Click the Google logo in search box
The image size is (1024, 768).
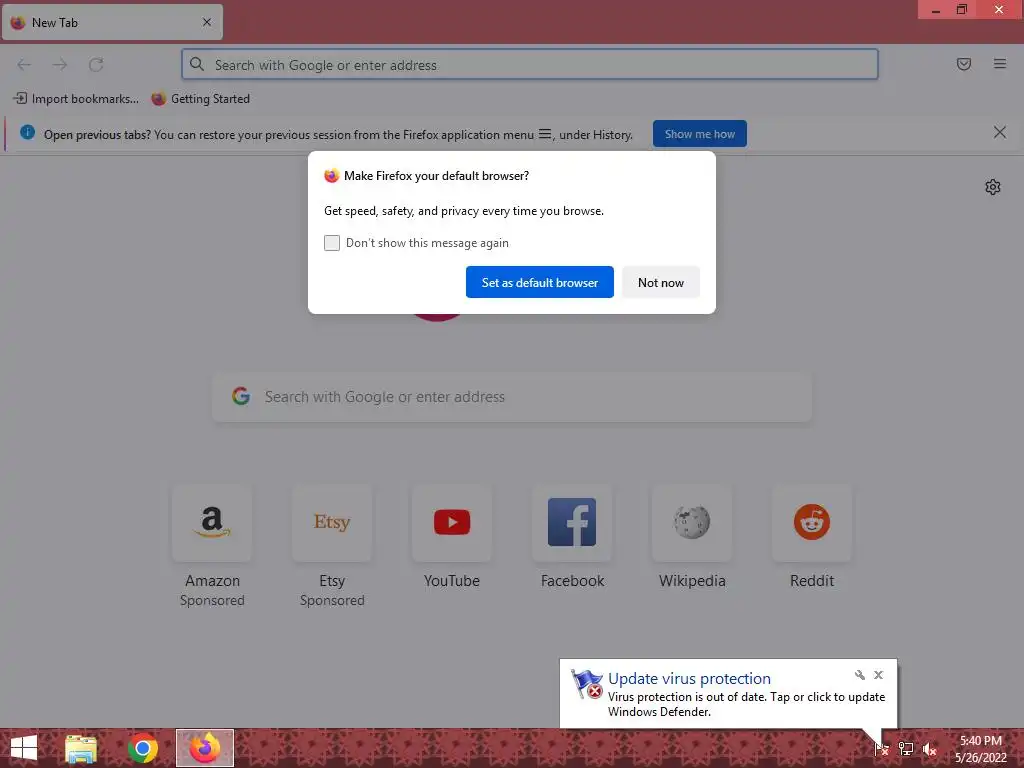pyautogui.click(x=241, y=396)
